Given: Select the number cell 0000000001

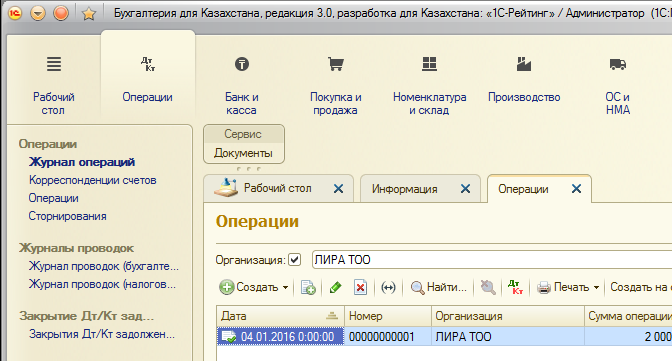Looking at the screenshot, I should coord(388,337).
